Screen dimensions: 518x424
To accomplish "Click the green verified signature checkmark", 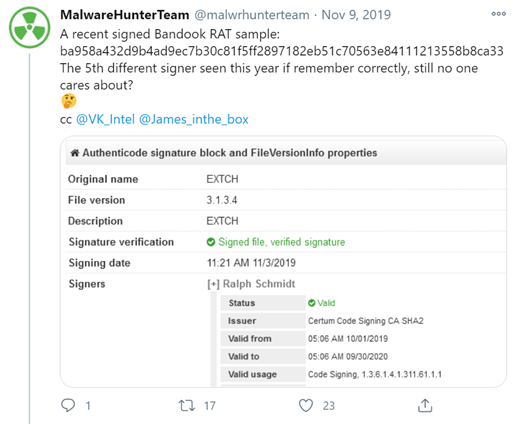I will click(211, 242).
